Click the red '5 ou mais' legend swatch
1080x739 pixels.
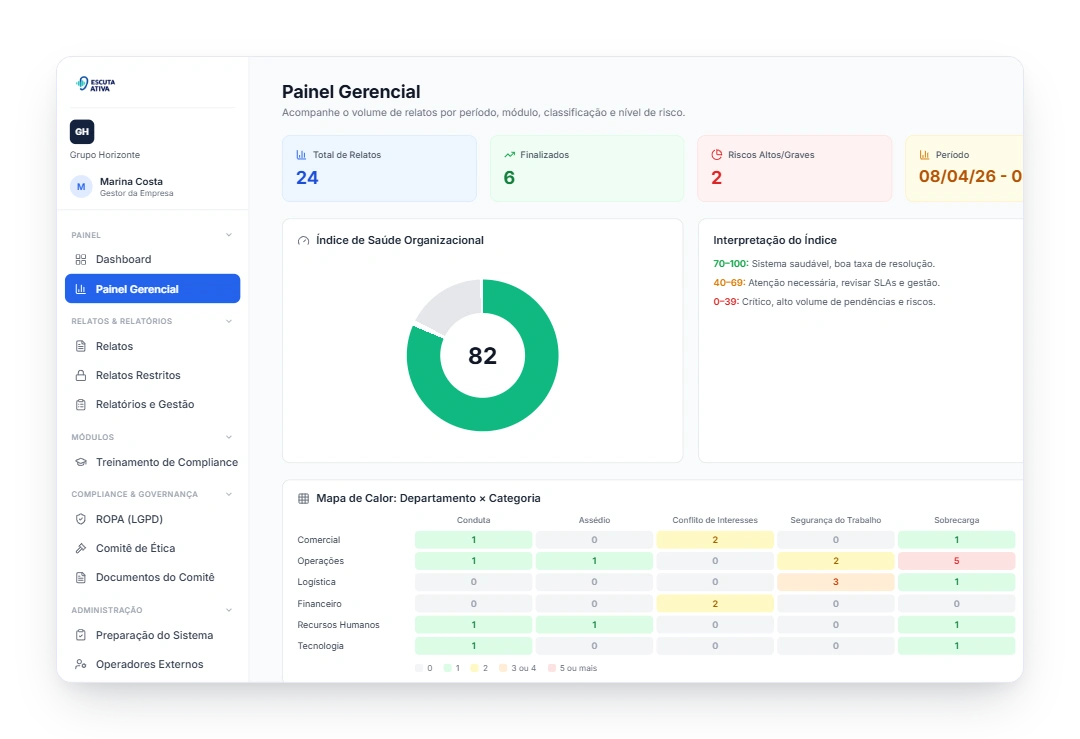(552, 668)
